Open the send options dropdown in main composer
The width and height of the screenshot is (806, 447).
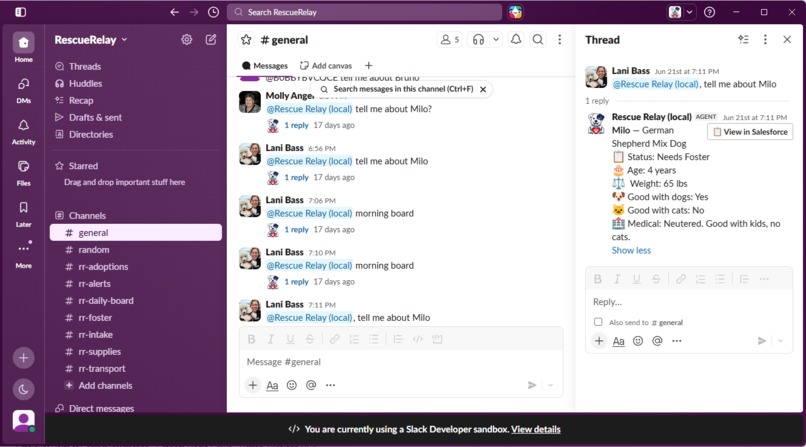550,385
